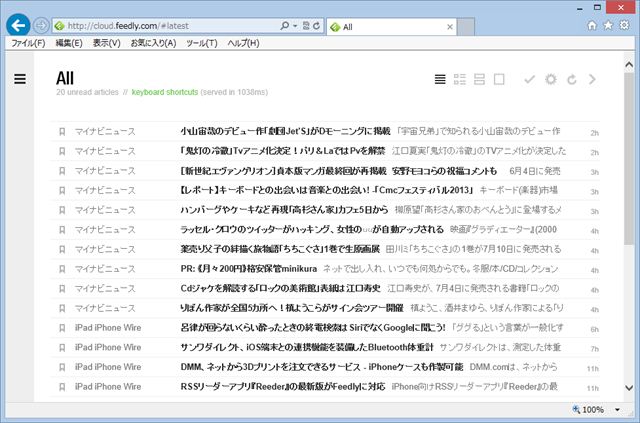This screenshot has height=423, width=640.
Task: Open article 鬼灯の冷徹 Tvアニメ化決定
Action: coord(282,151)
